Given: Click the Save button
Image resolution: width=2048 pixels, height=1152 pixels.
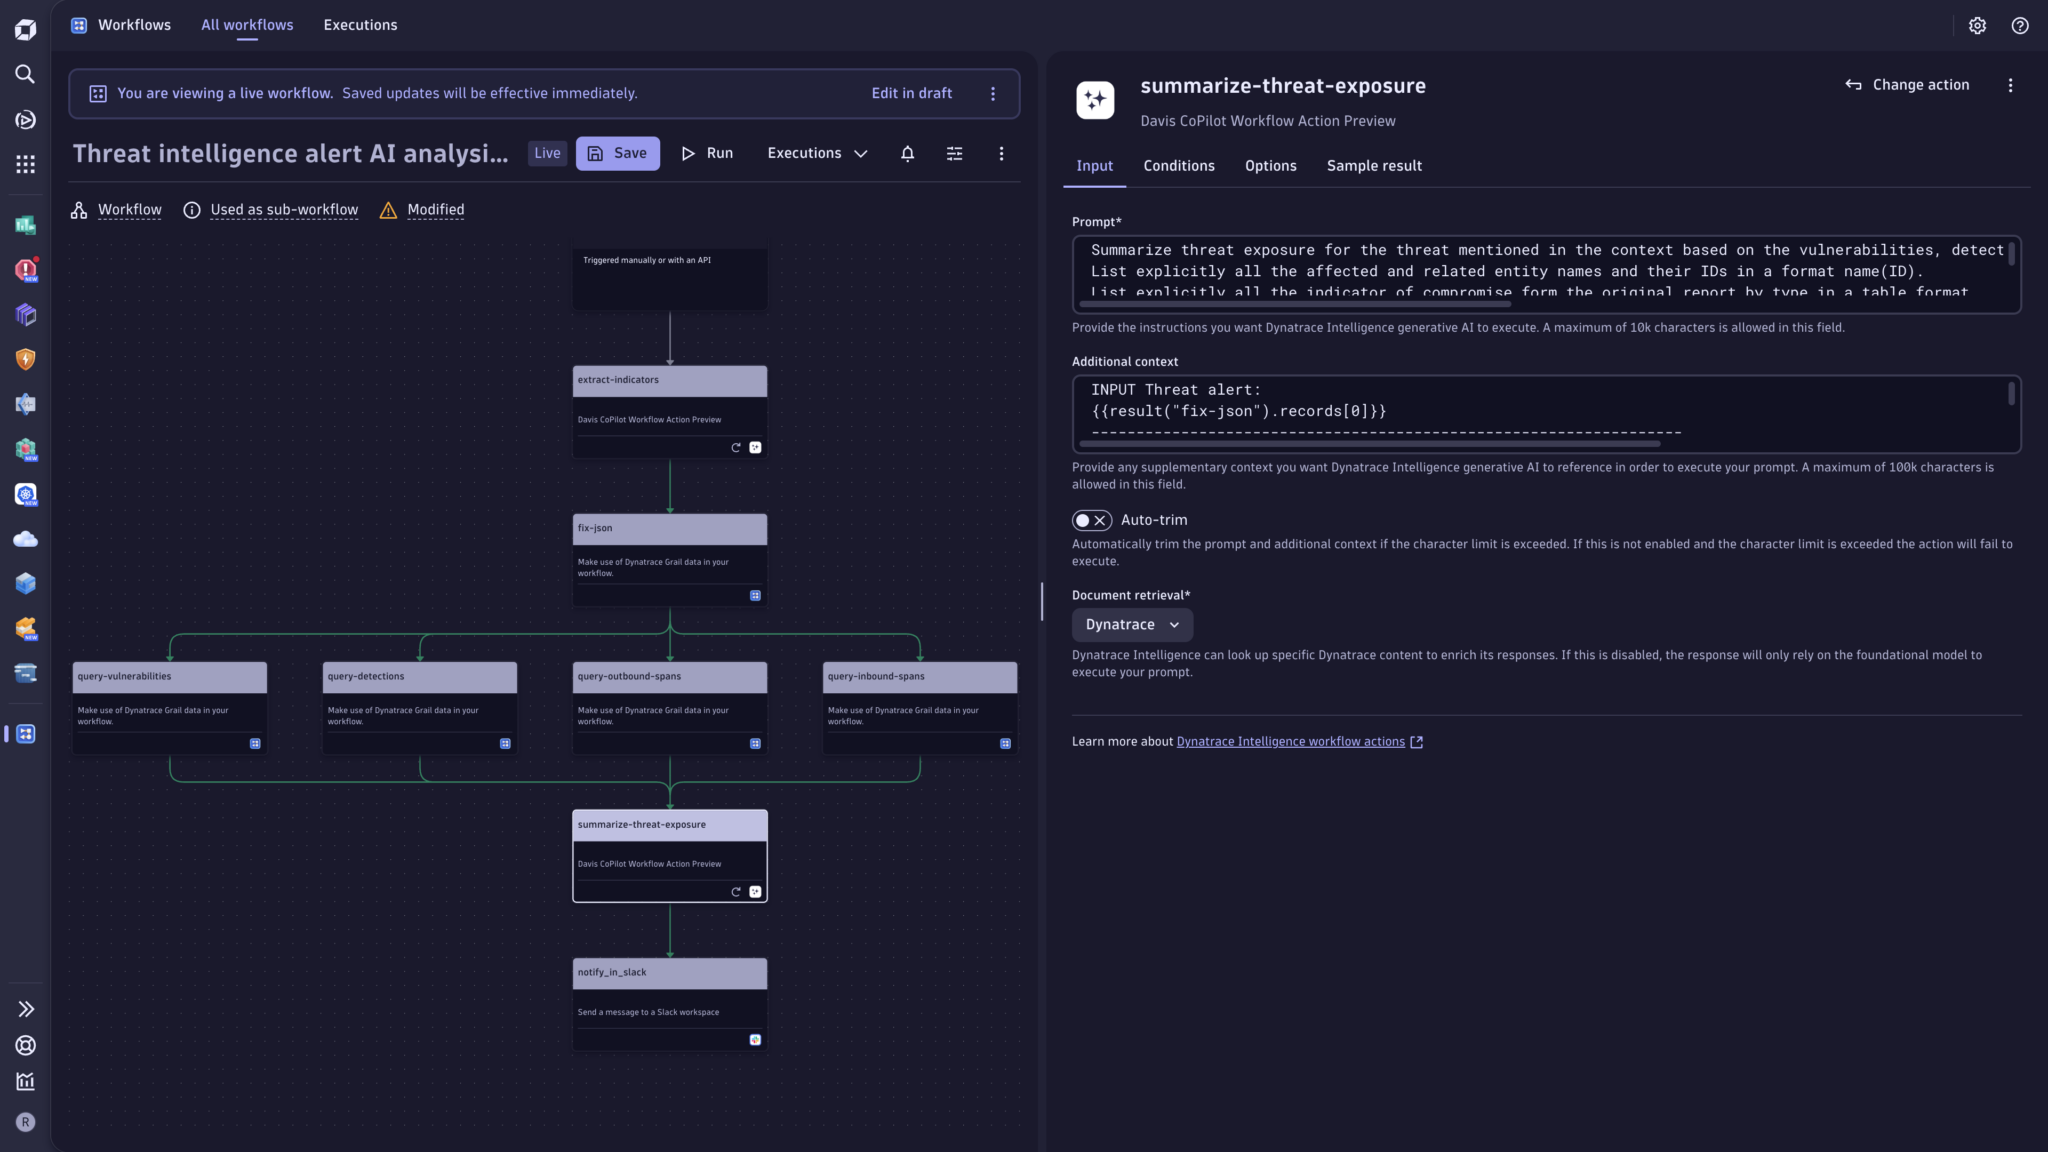Looking at the screenshot, I should [x=617, y=153].
